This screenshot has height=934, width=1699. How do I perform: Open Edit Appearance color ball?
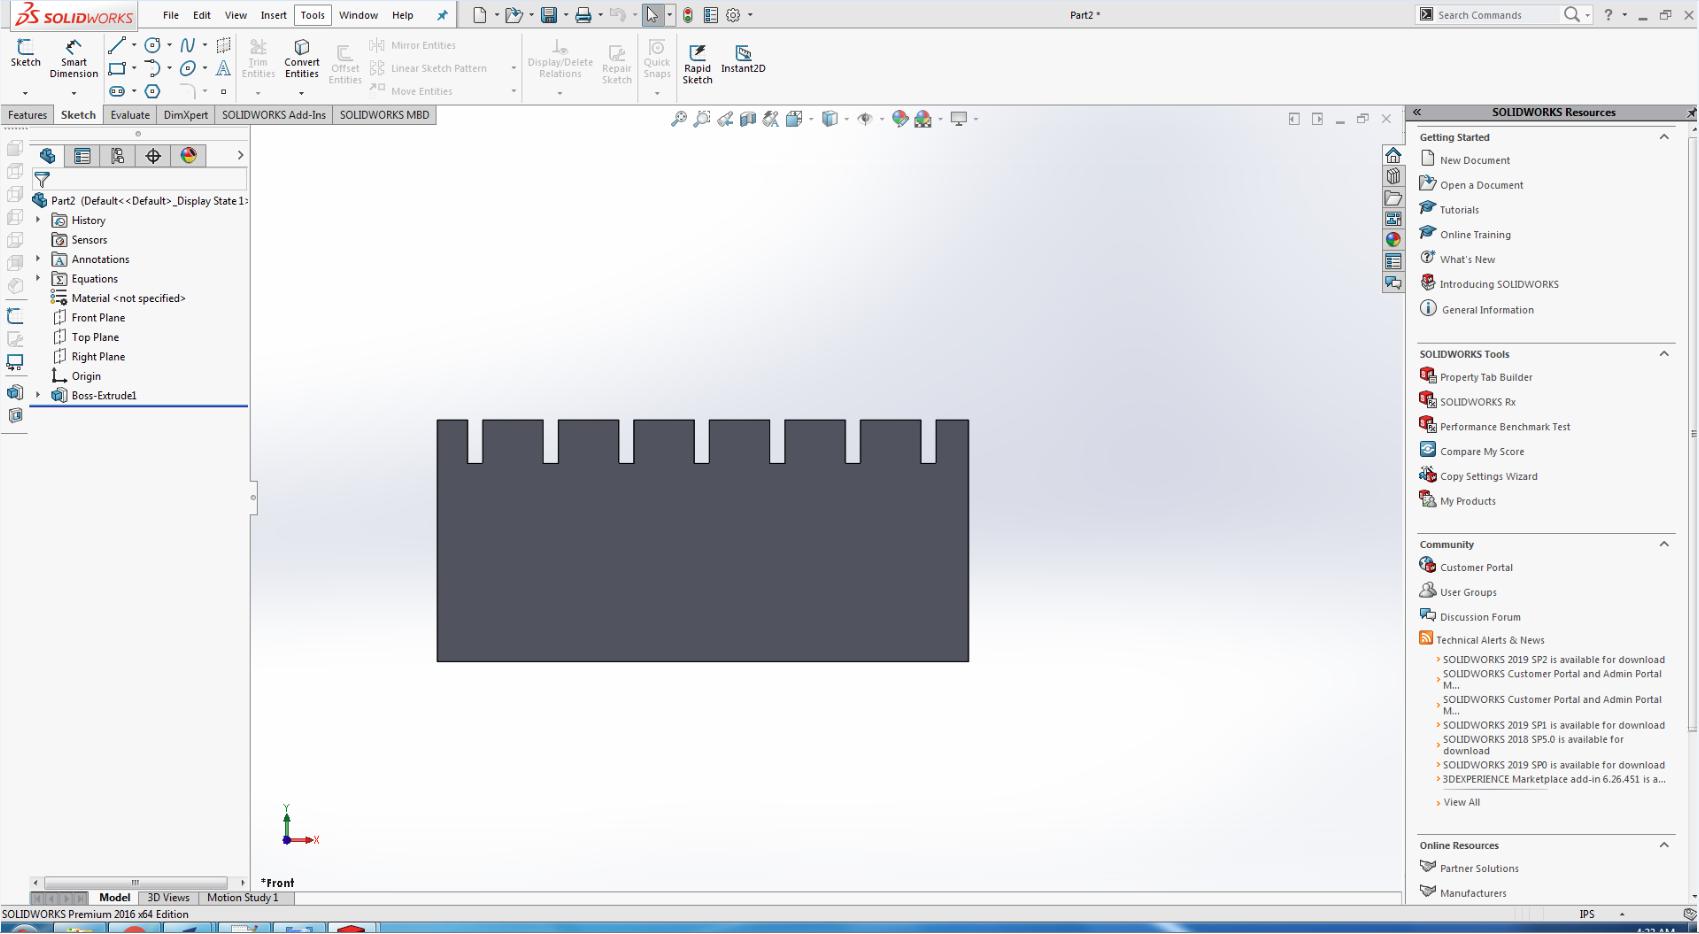[x=900, y=119]
